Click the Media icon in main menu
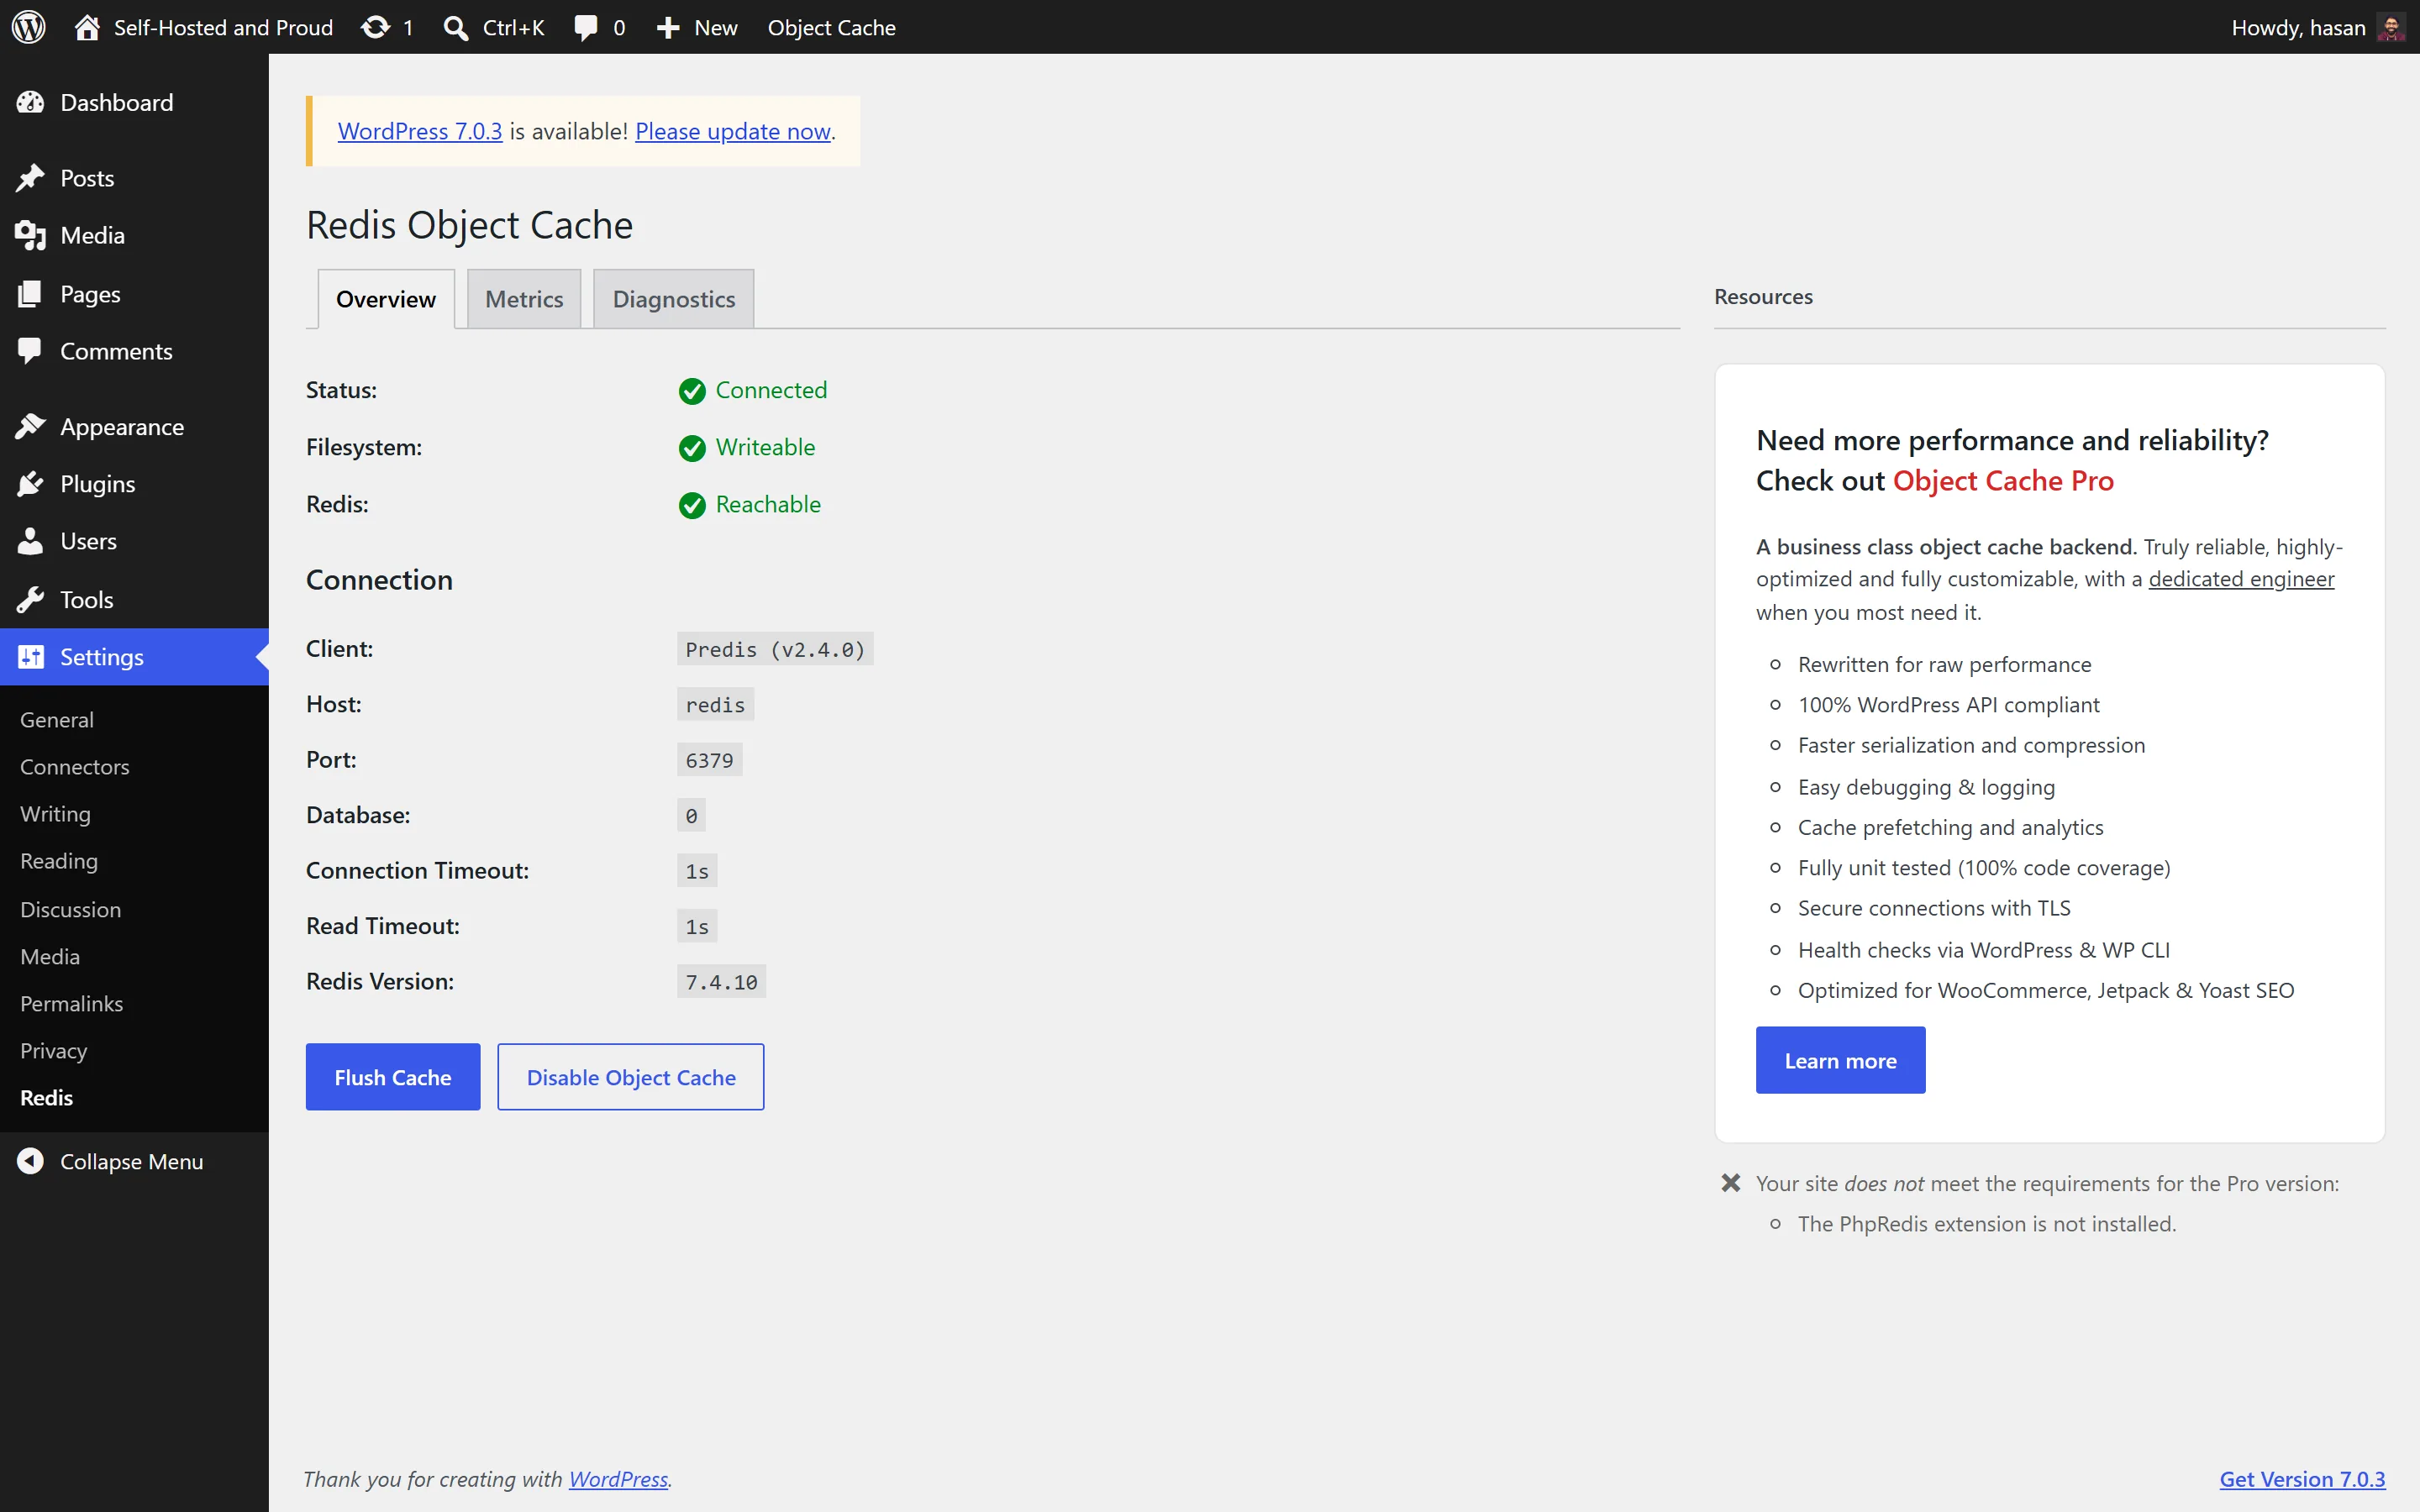 click(30, 235)
